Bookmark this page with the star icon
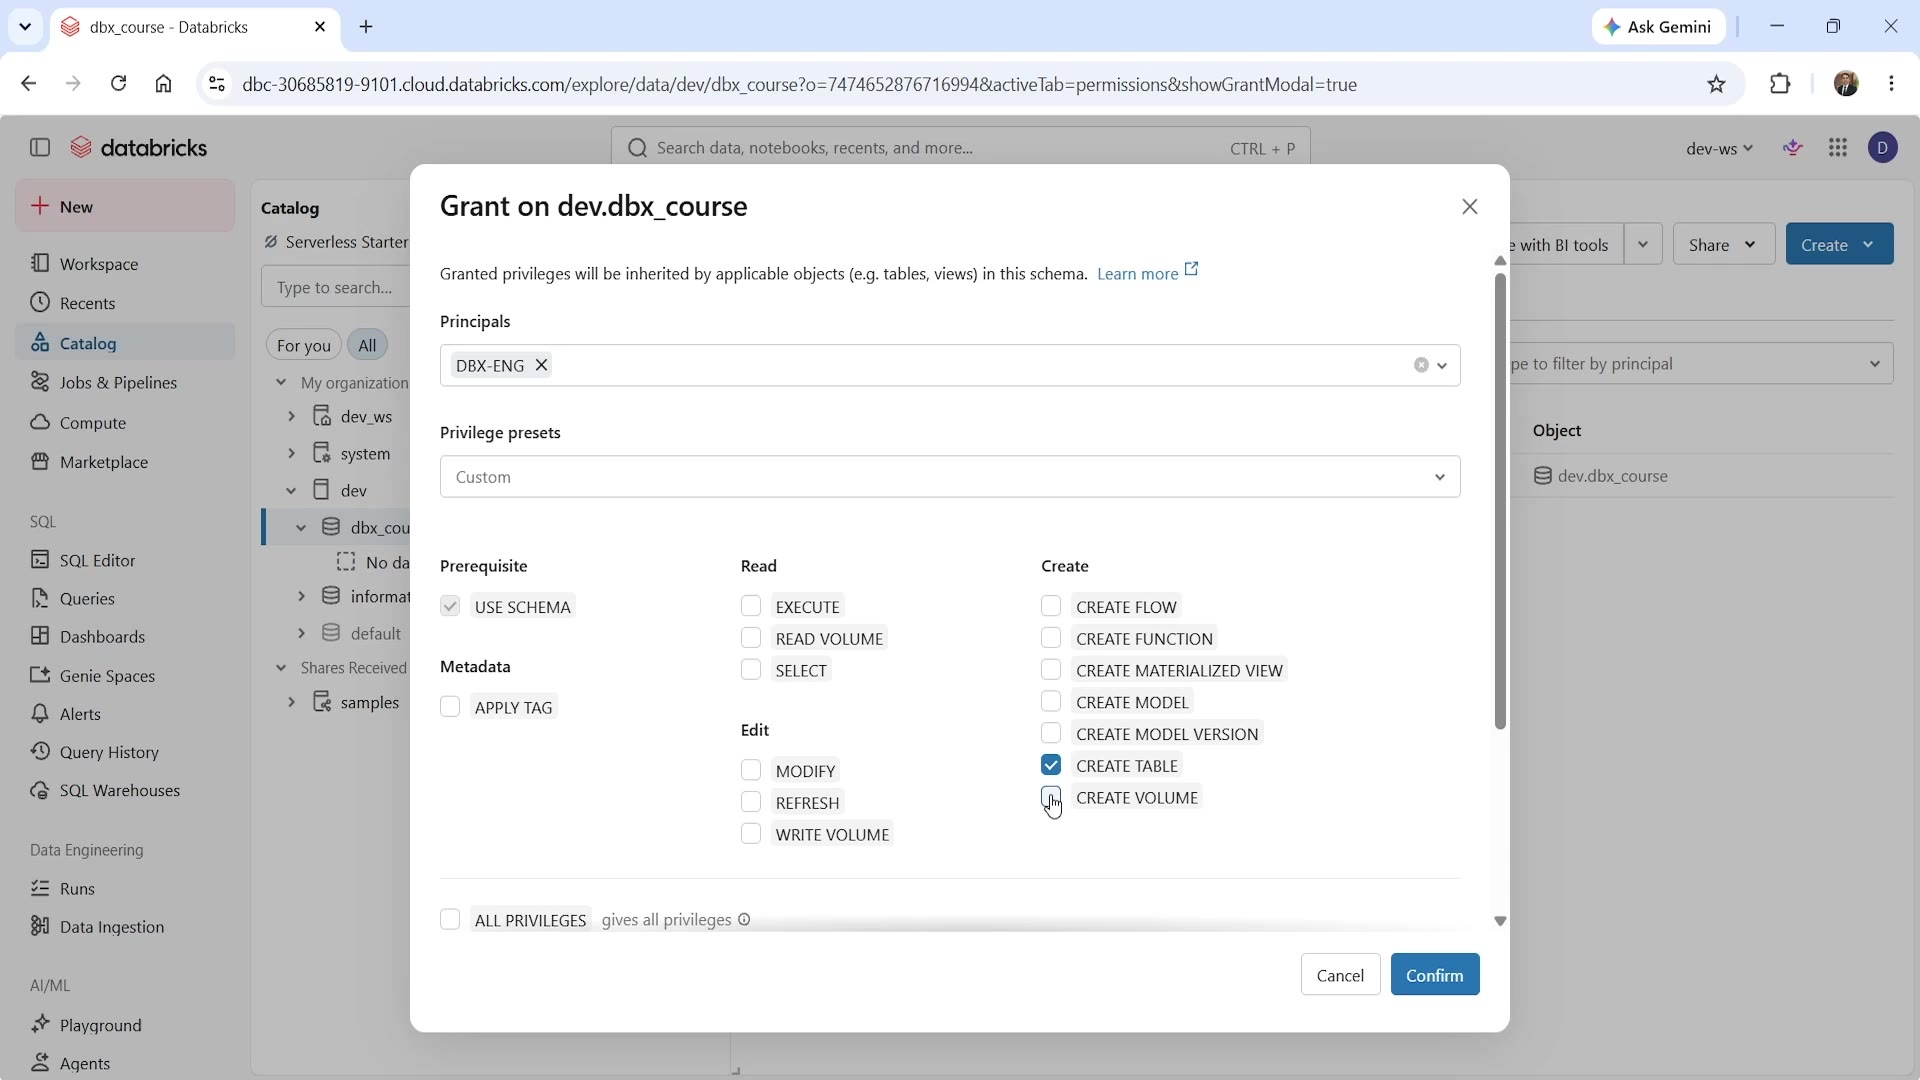This screenshot has width=1920, height=1080. click(x=1717, y=84)
